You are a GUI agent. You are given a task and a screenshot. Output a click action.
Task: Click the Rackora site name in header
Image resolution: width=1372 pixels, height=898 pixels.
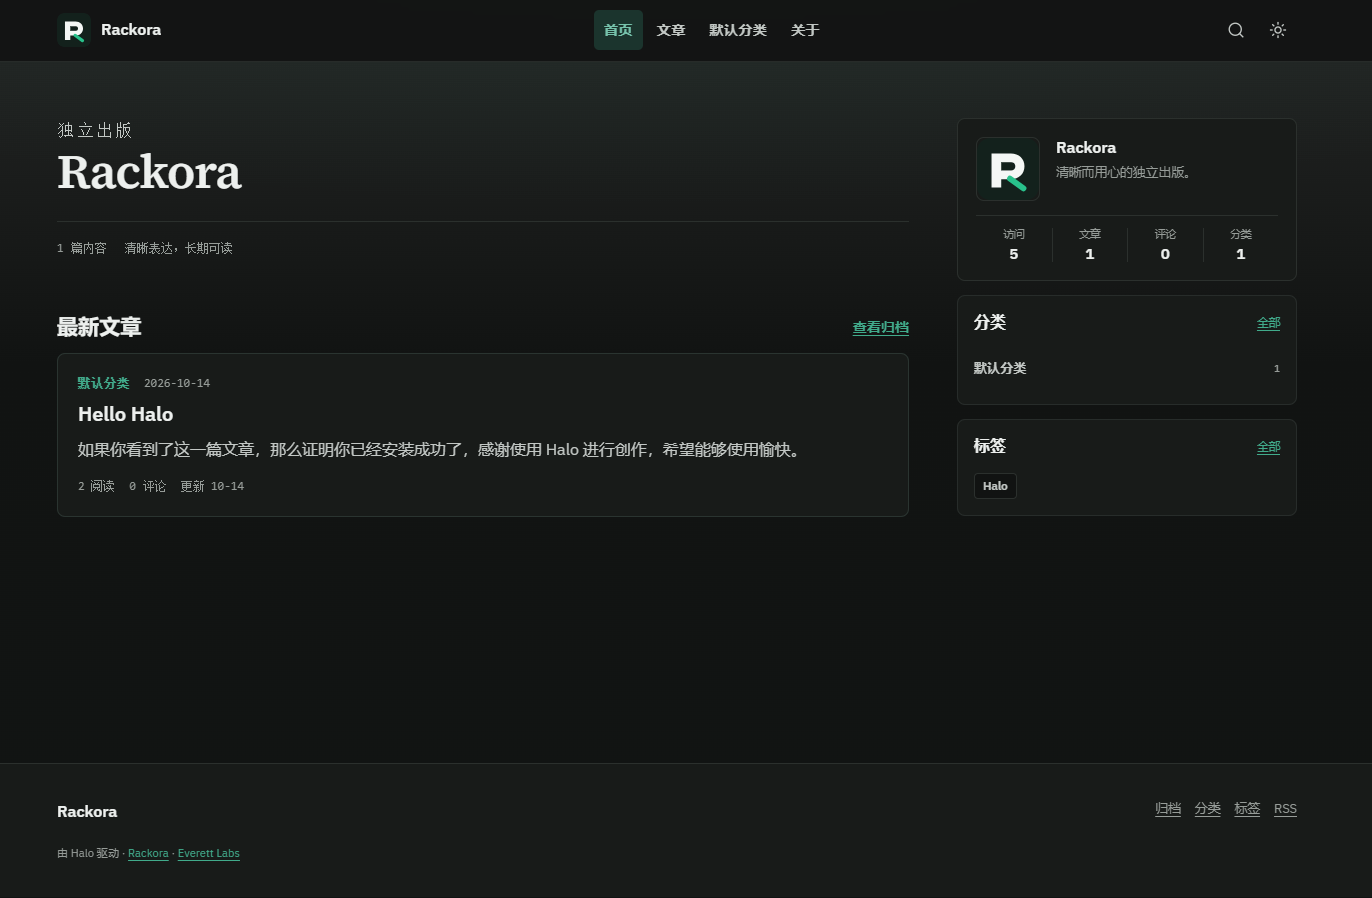[131, 30]
